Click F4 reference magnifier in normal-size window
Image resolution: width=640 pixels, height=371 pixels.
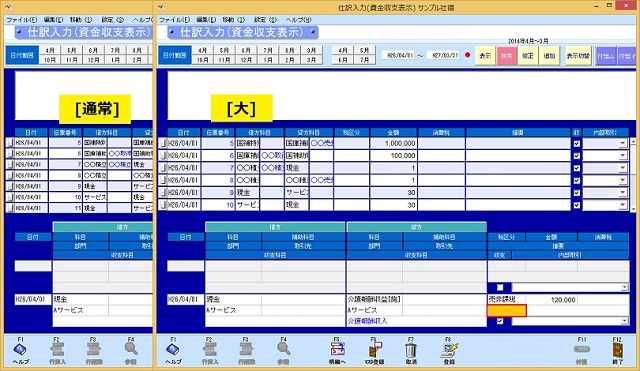coord(131,349)
